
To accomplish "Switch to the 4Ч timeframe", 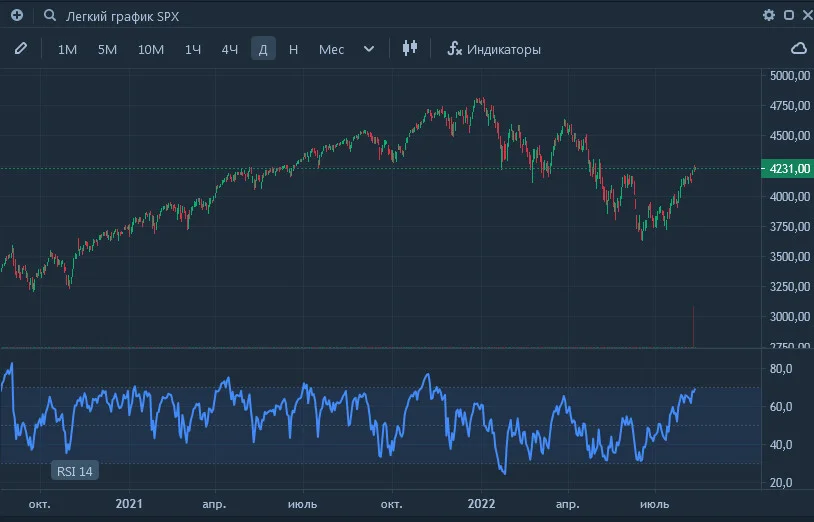I will click(x=230, y=49).
